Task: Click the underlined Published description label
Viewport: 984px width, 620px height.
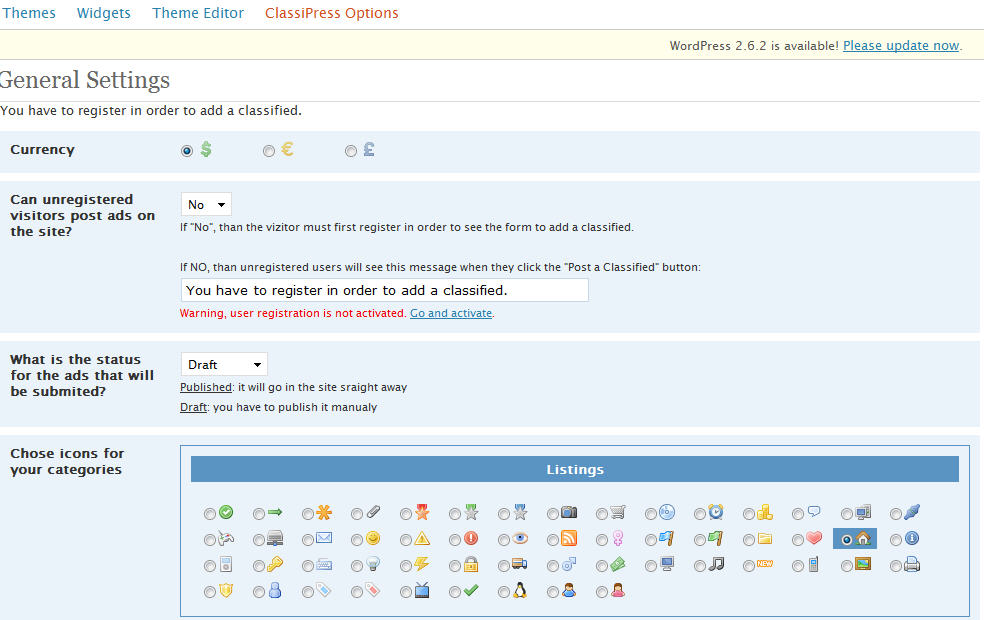Action: [x=206, y=387]
